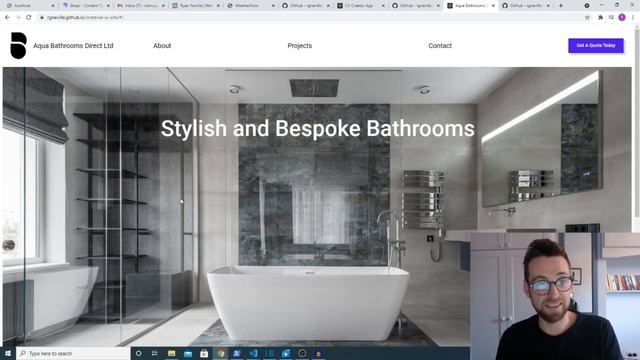Viewport: 640px width, 360px height.
Task: Open the Projects navigation link
Action: (x=300, y=46)
